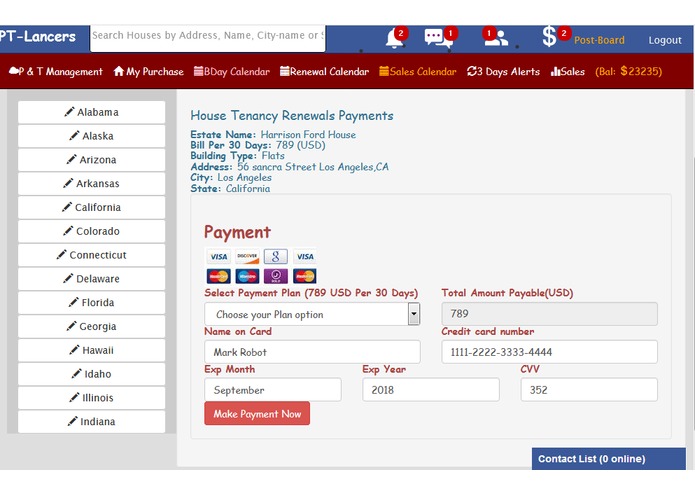The width and height of the screenshot is (695, 494).
Task: Click the first Visa card logo
Action: (x=219, y=257)
